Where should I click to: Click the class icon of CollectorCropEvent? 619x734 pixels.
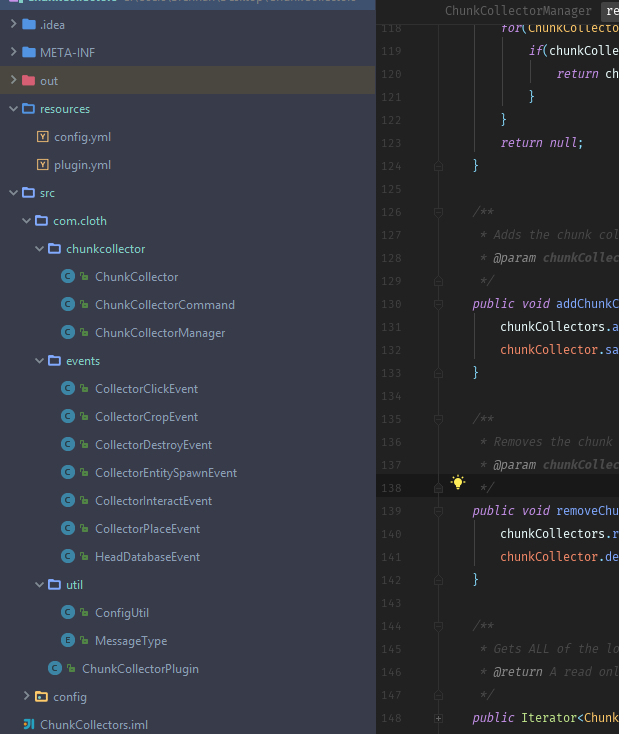pos(68,416)
